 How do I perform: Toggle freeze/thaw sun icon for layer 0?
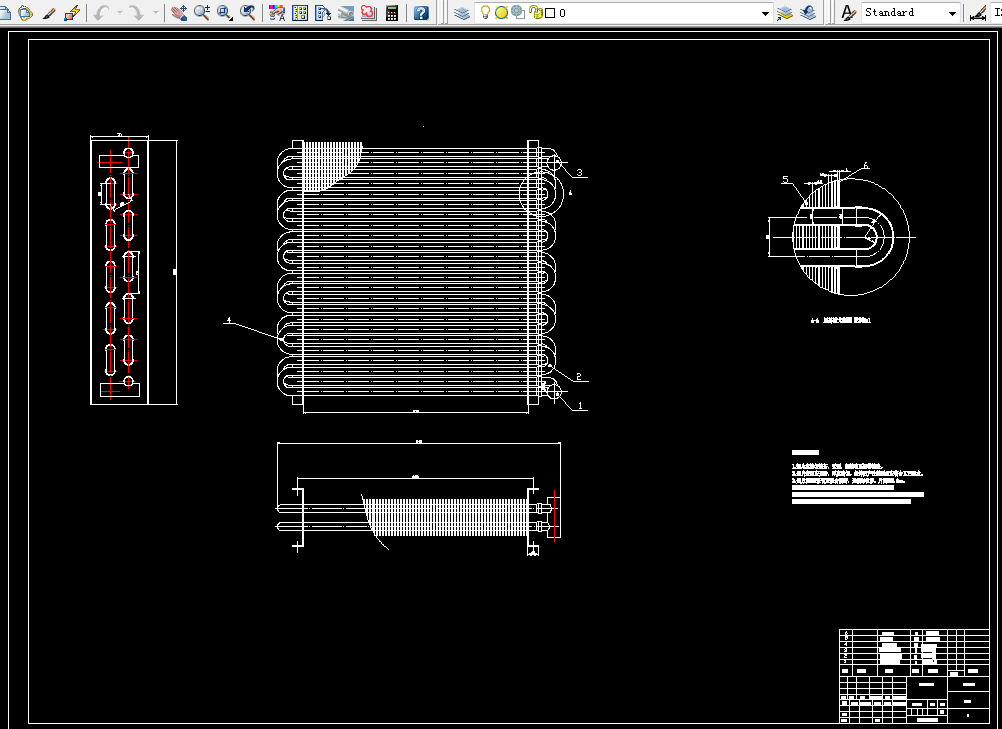tap(502, 13)
